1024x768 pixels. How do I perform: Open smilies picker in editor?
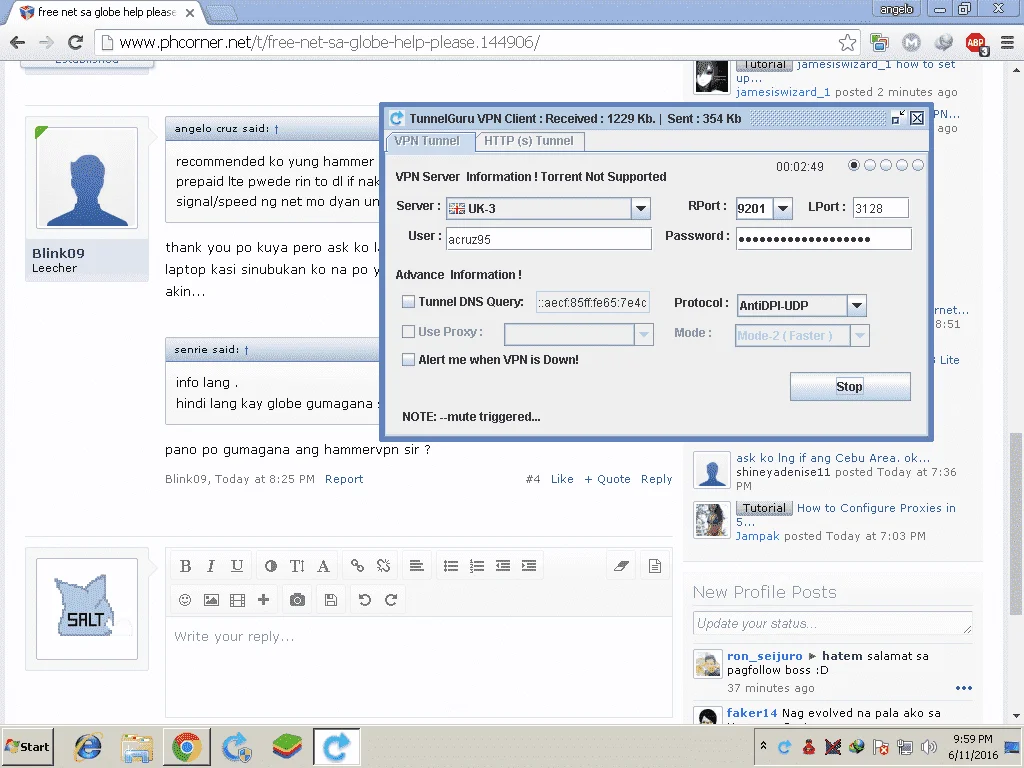185,600
